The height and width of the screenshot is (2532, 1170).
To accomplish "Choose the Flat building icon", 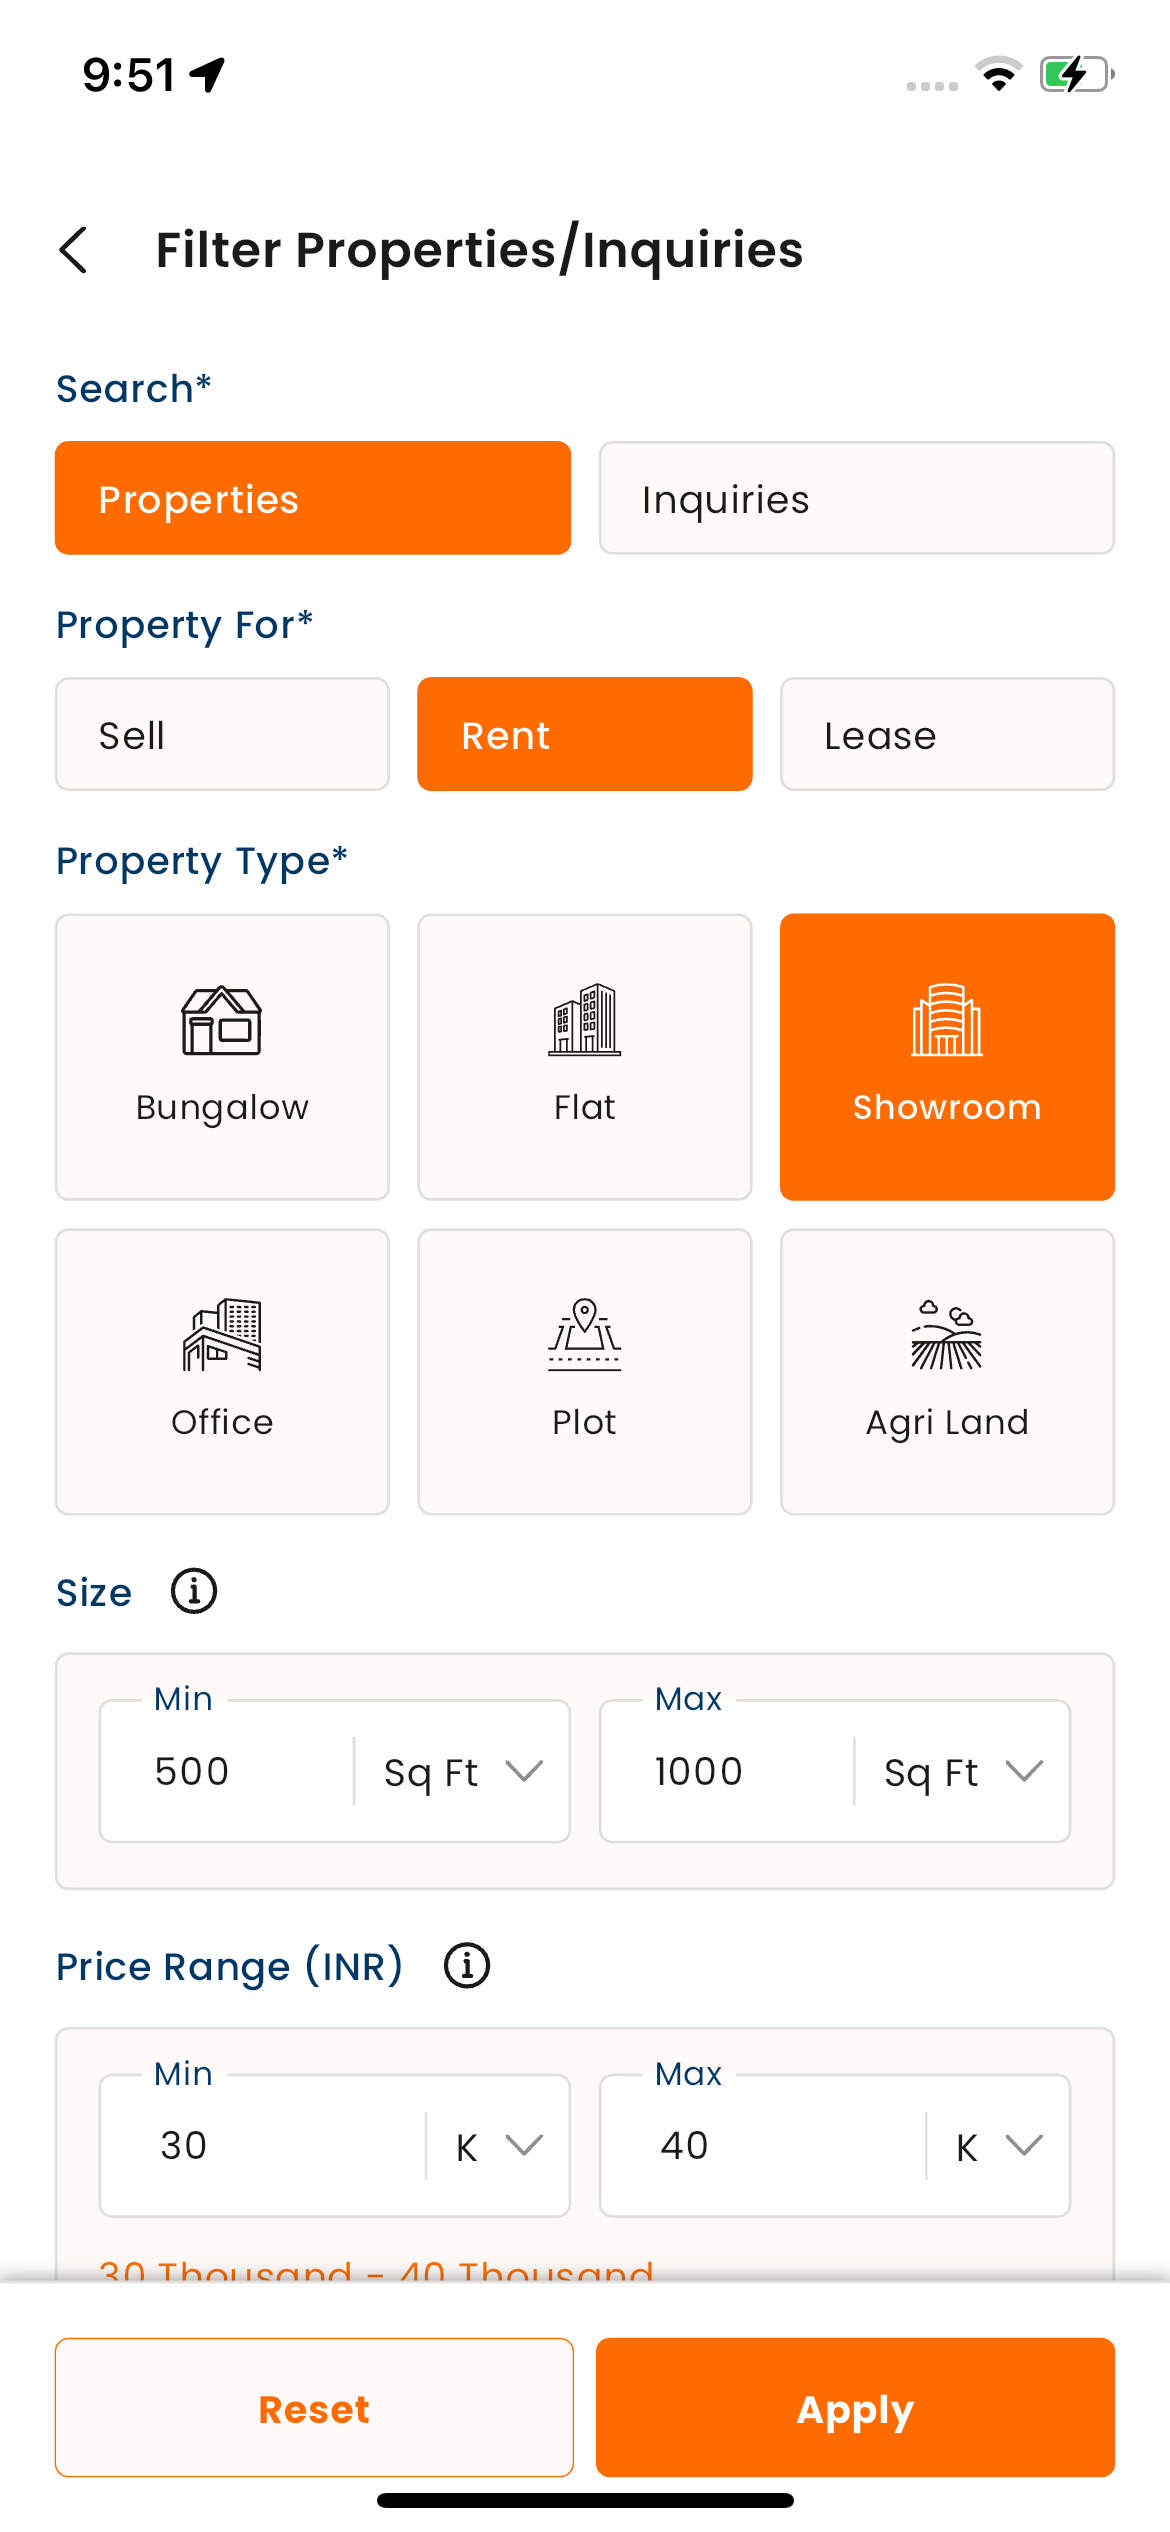I will coord(585,1020).
